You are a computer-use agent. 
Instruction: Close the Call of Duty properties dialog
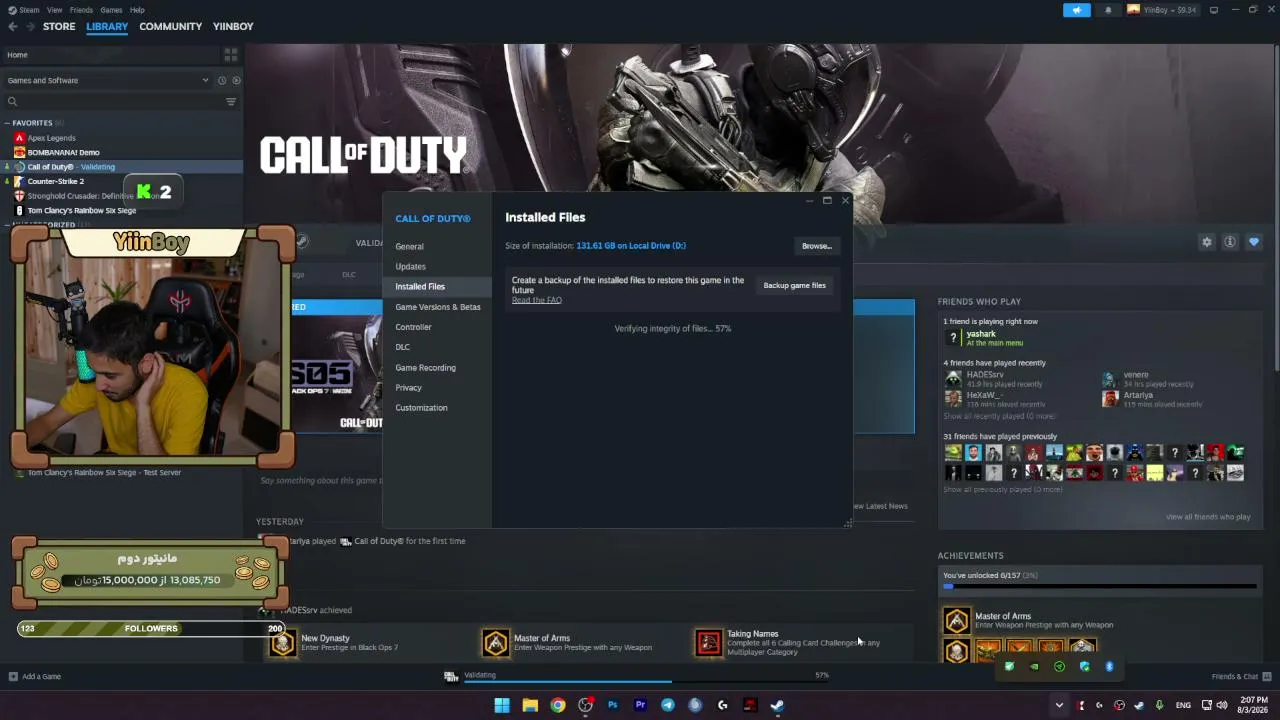(x=845, y=200)
